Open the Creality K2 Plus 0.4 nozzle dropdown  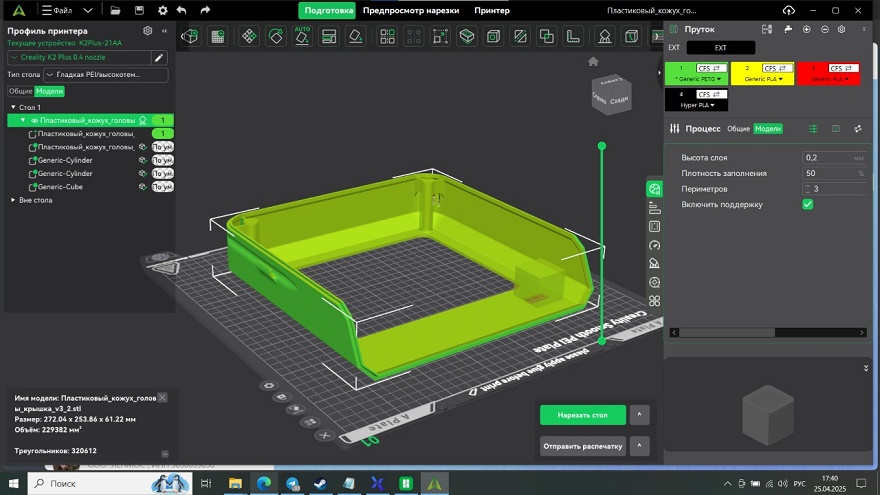[x=79, y=57]
